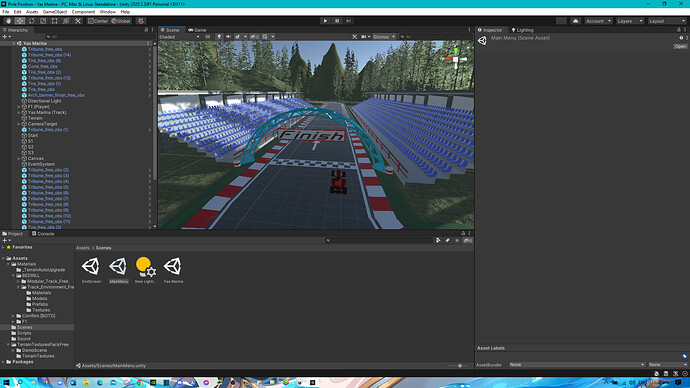Viewport: 690px width, 388px height.
Task: Toggle pivot mode Center button
Action: click(98, 21)
